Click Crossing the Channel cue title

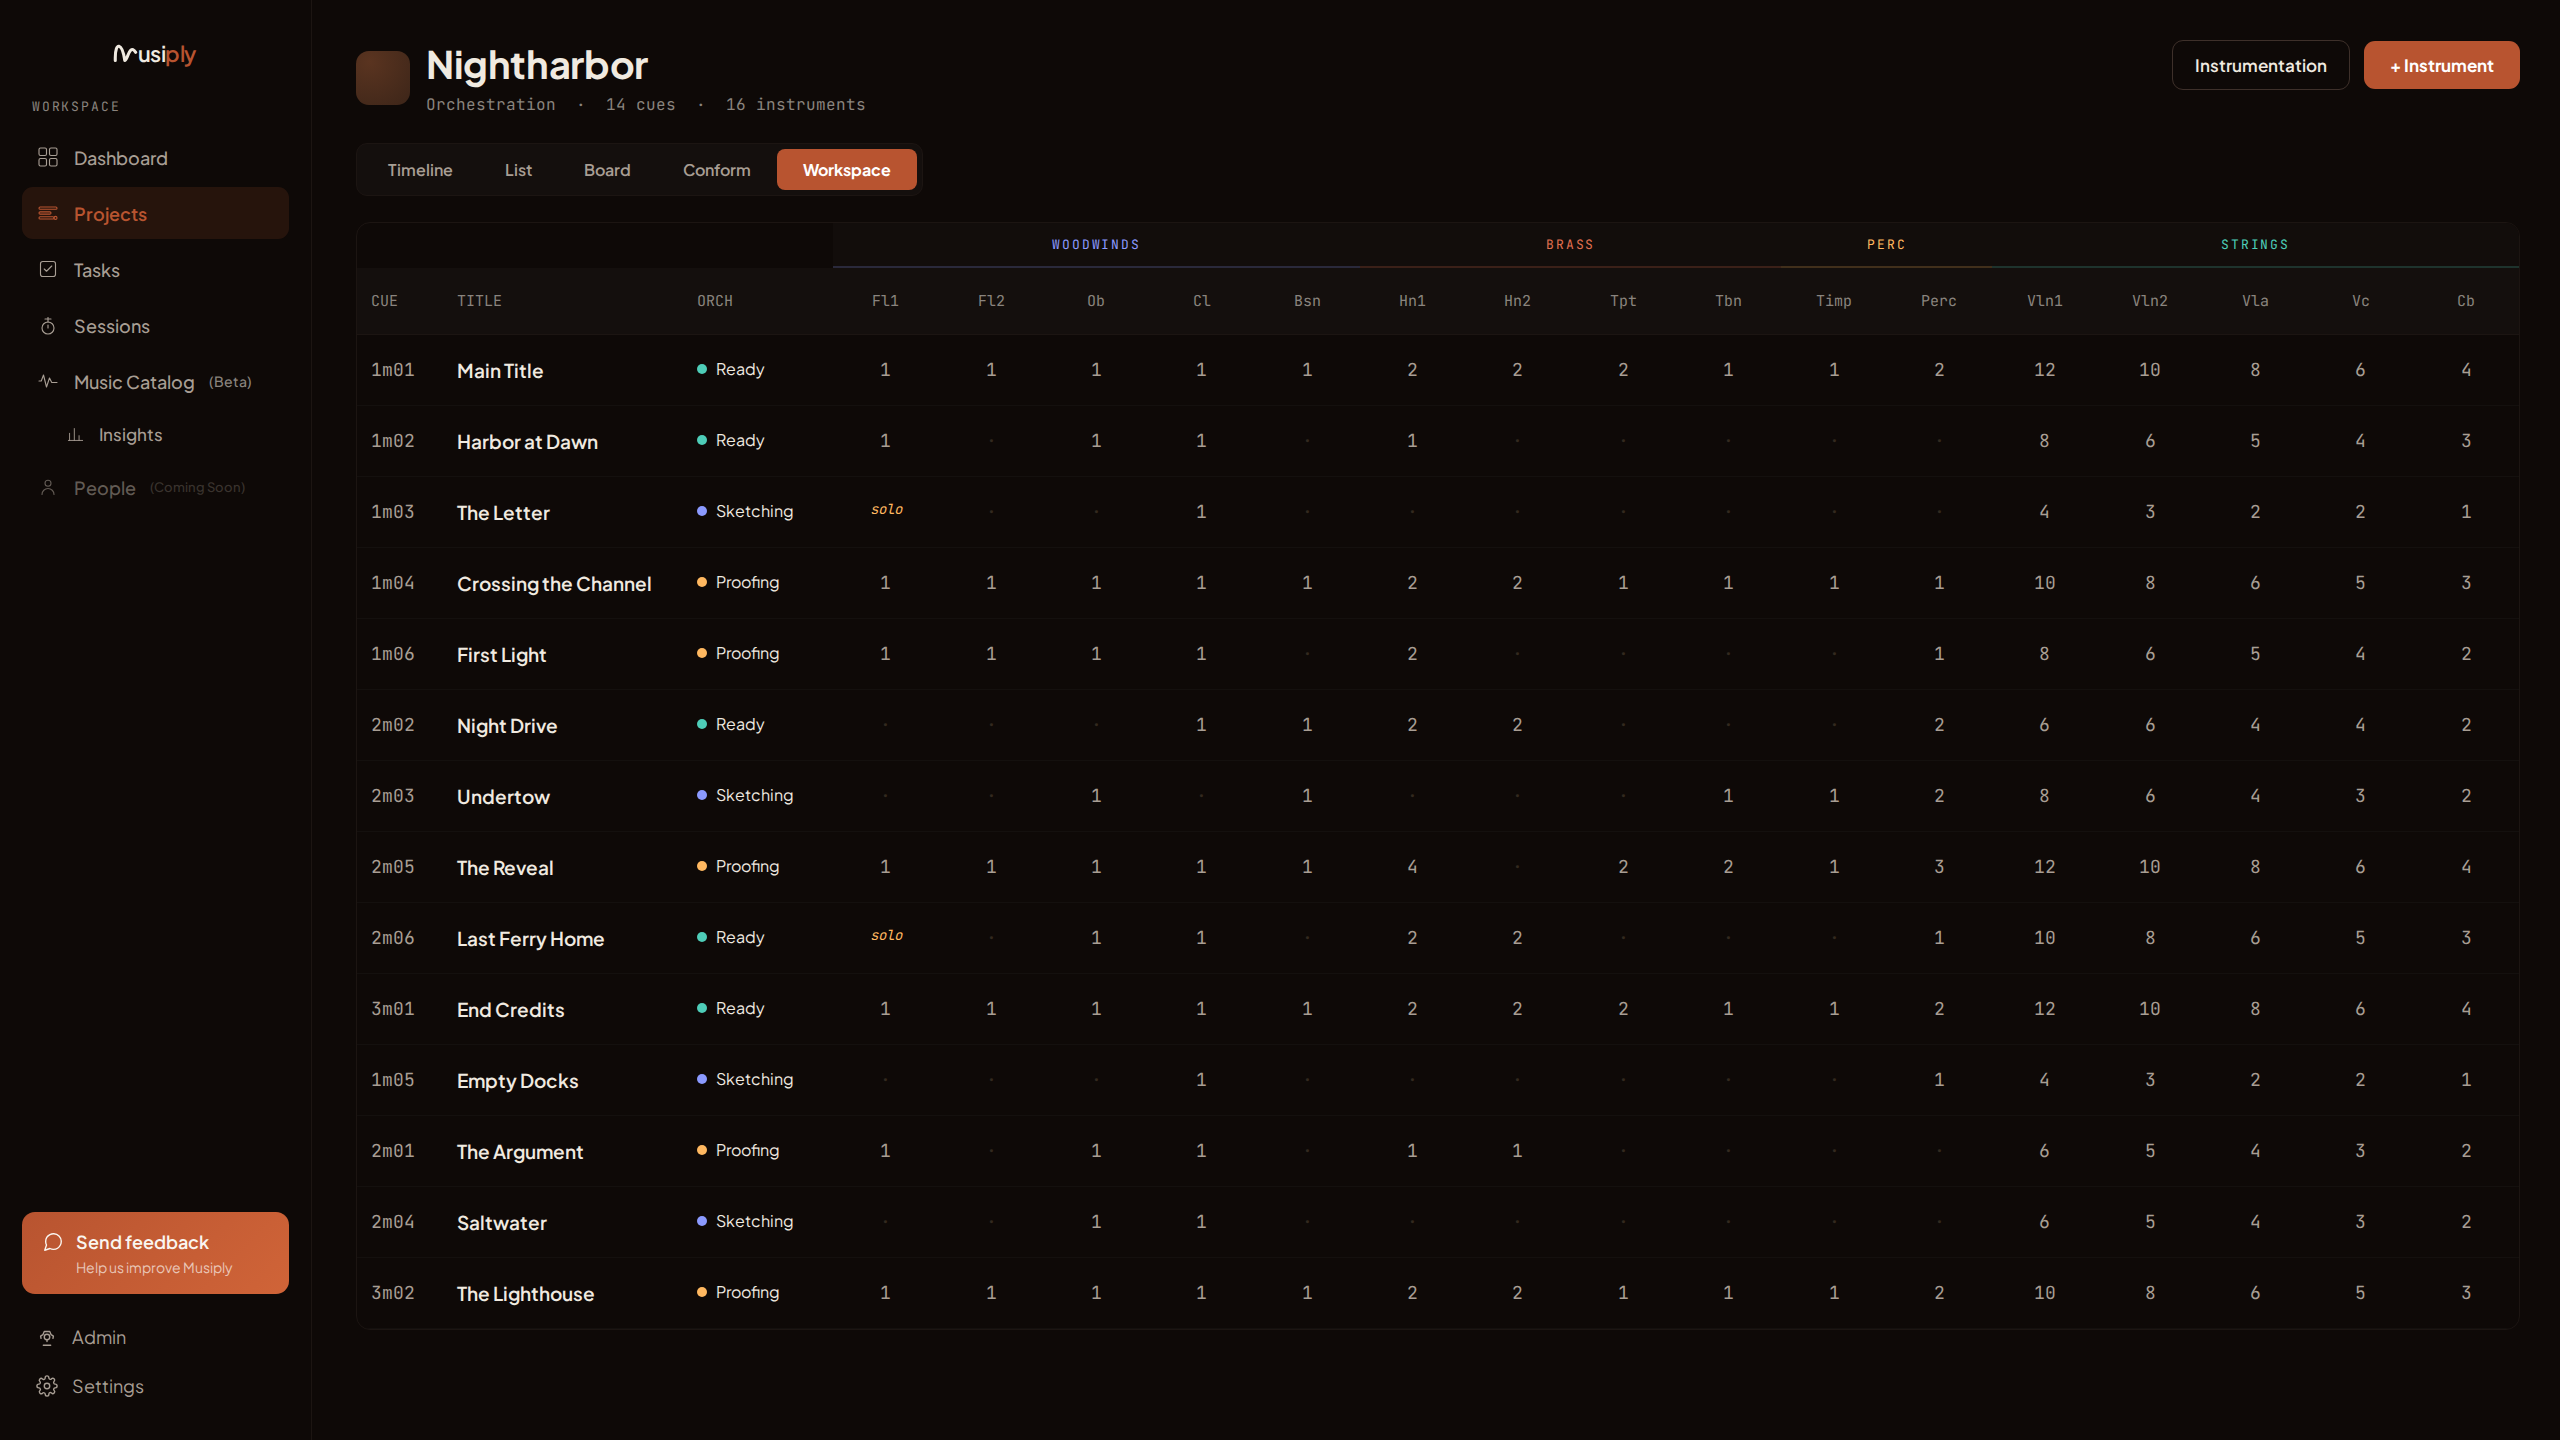[554, 584]
